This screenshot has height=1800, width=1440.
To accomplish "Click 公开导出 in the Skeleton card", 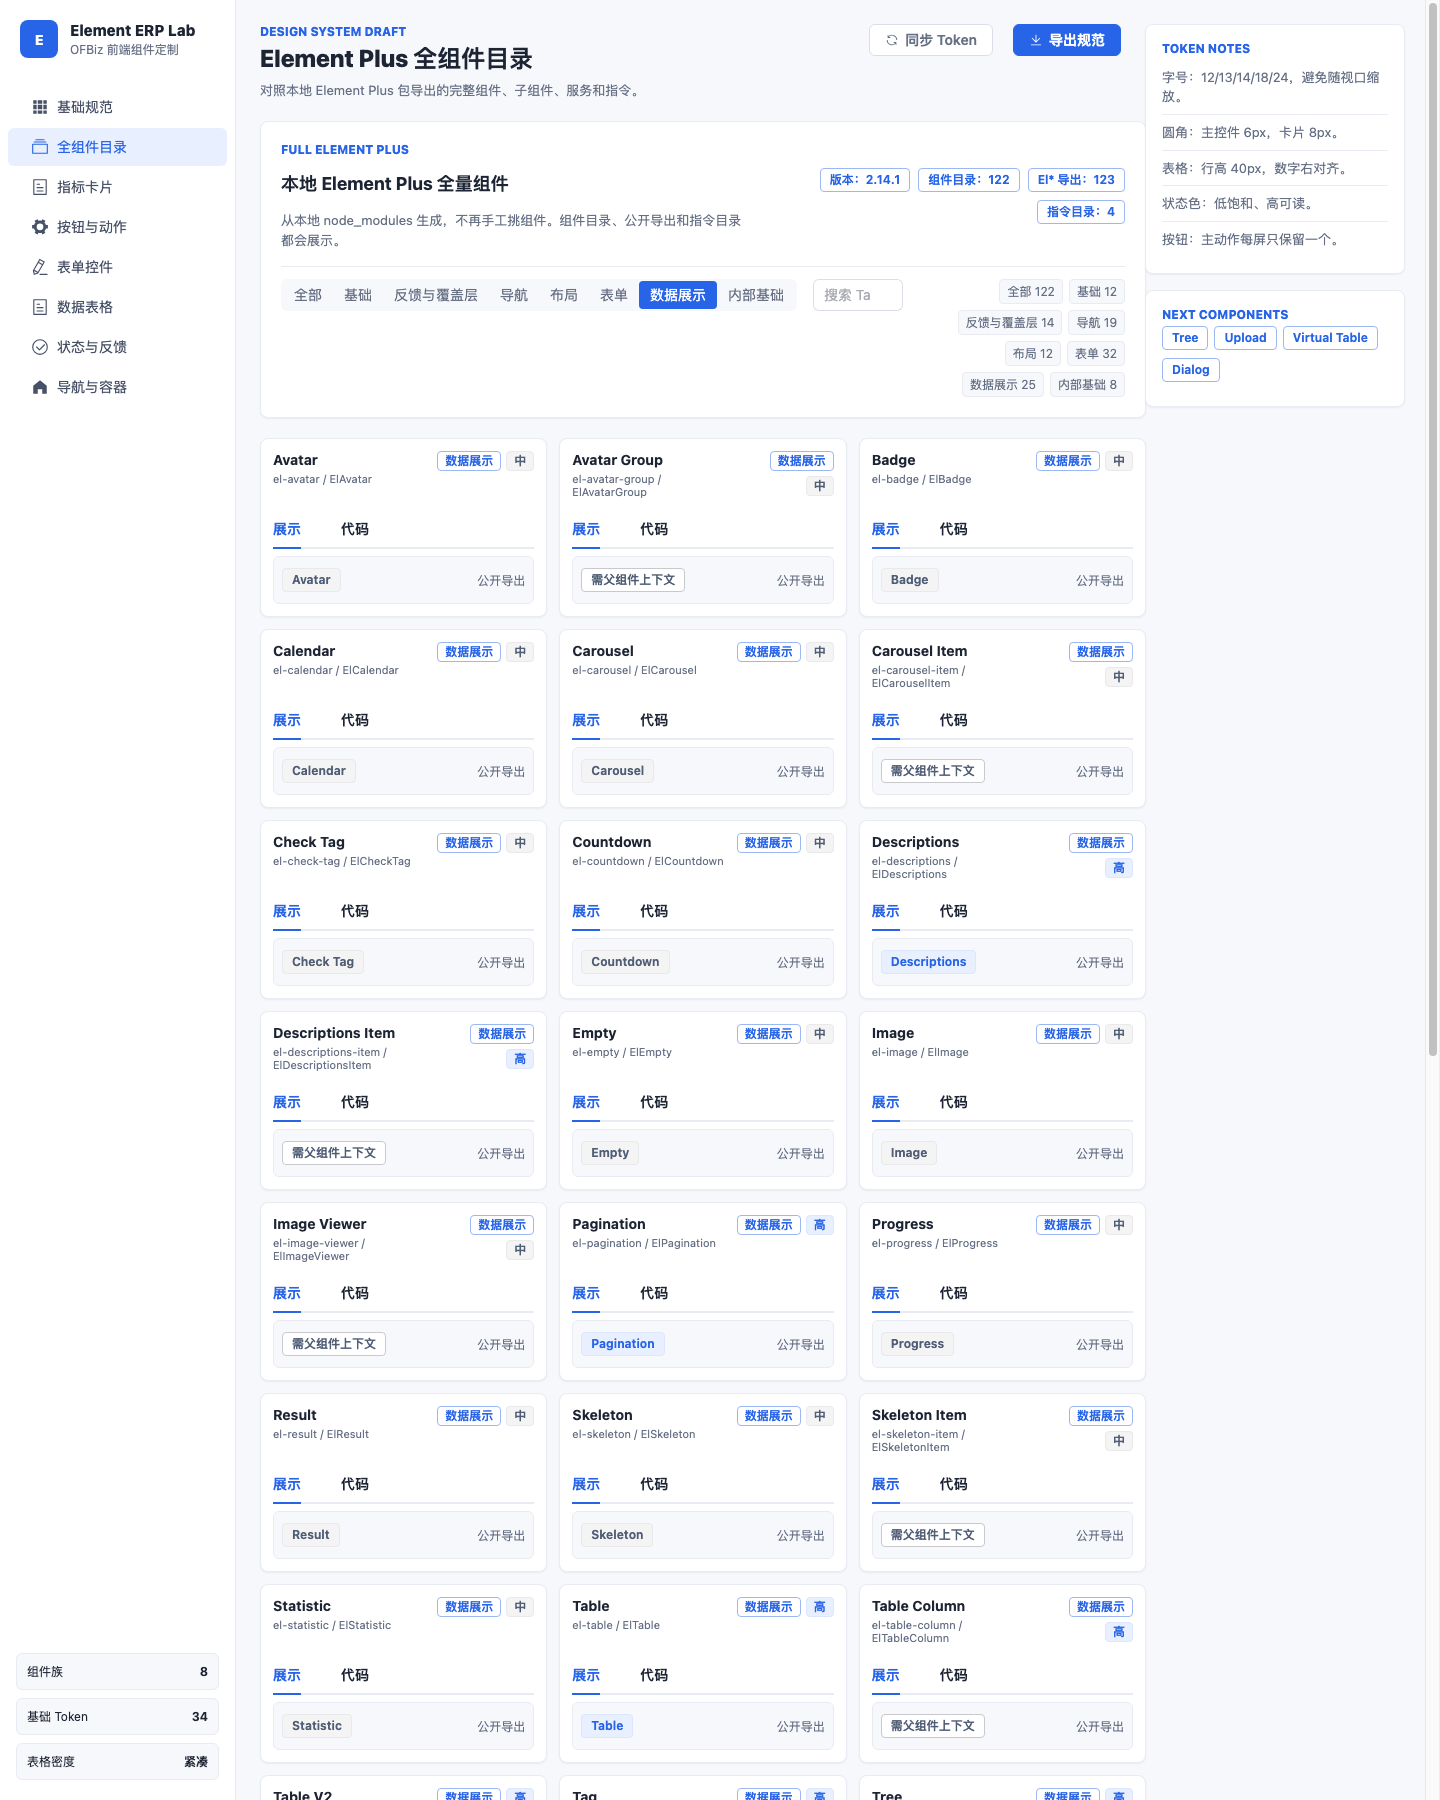I will 801,1535.
